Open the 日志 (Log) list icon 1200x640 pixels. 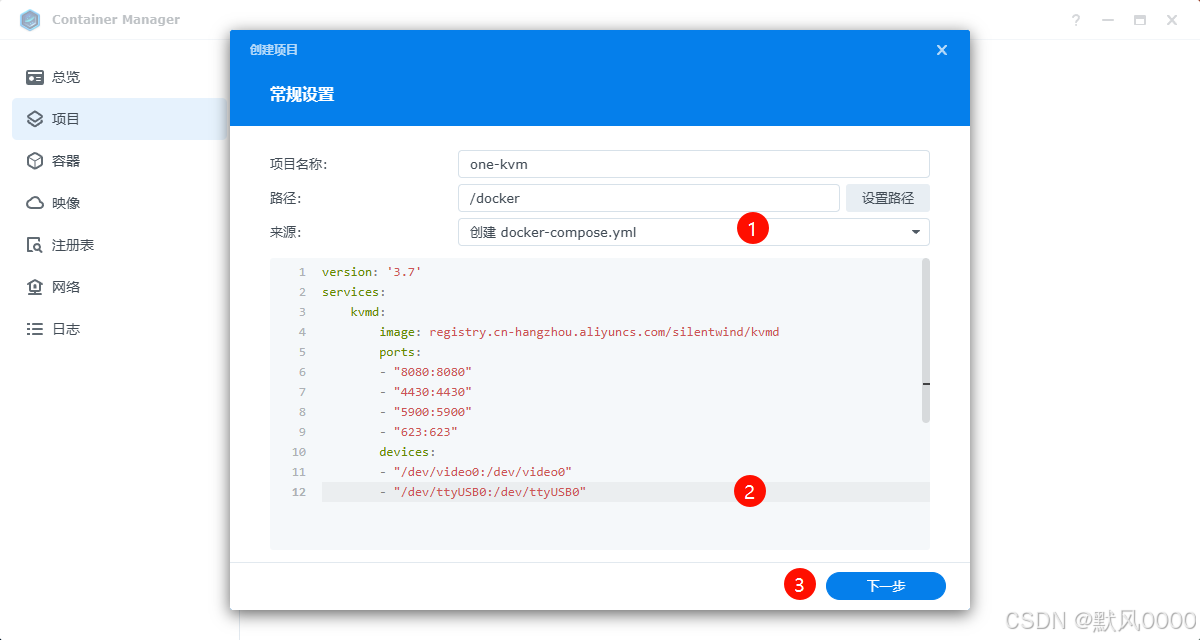[x=33, y=328]
